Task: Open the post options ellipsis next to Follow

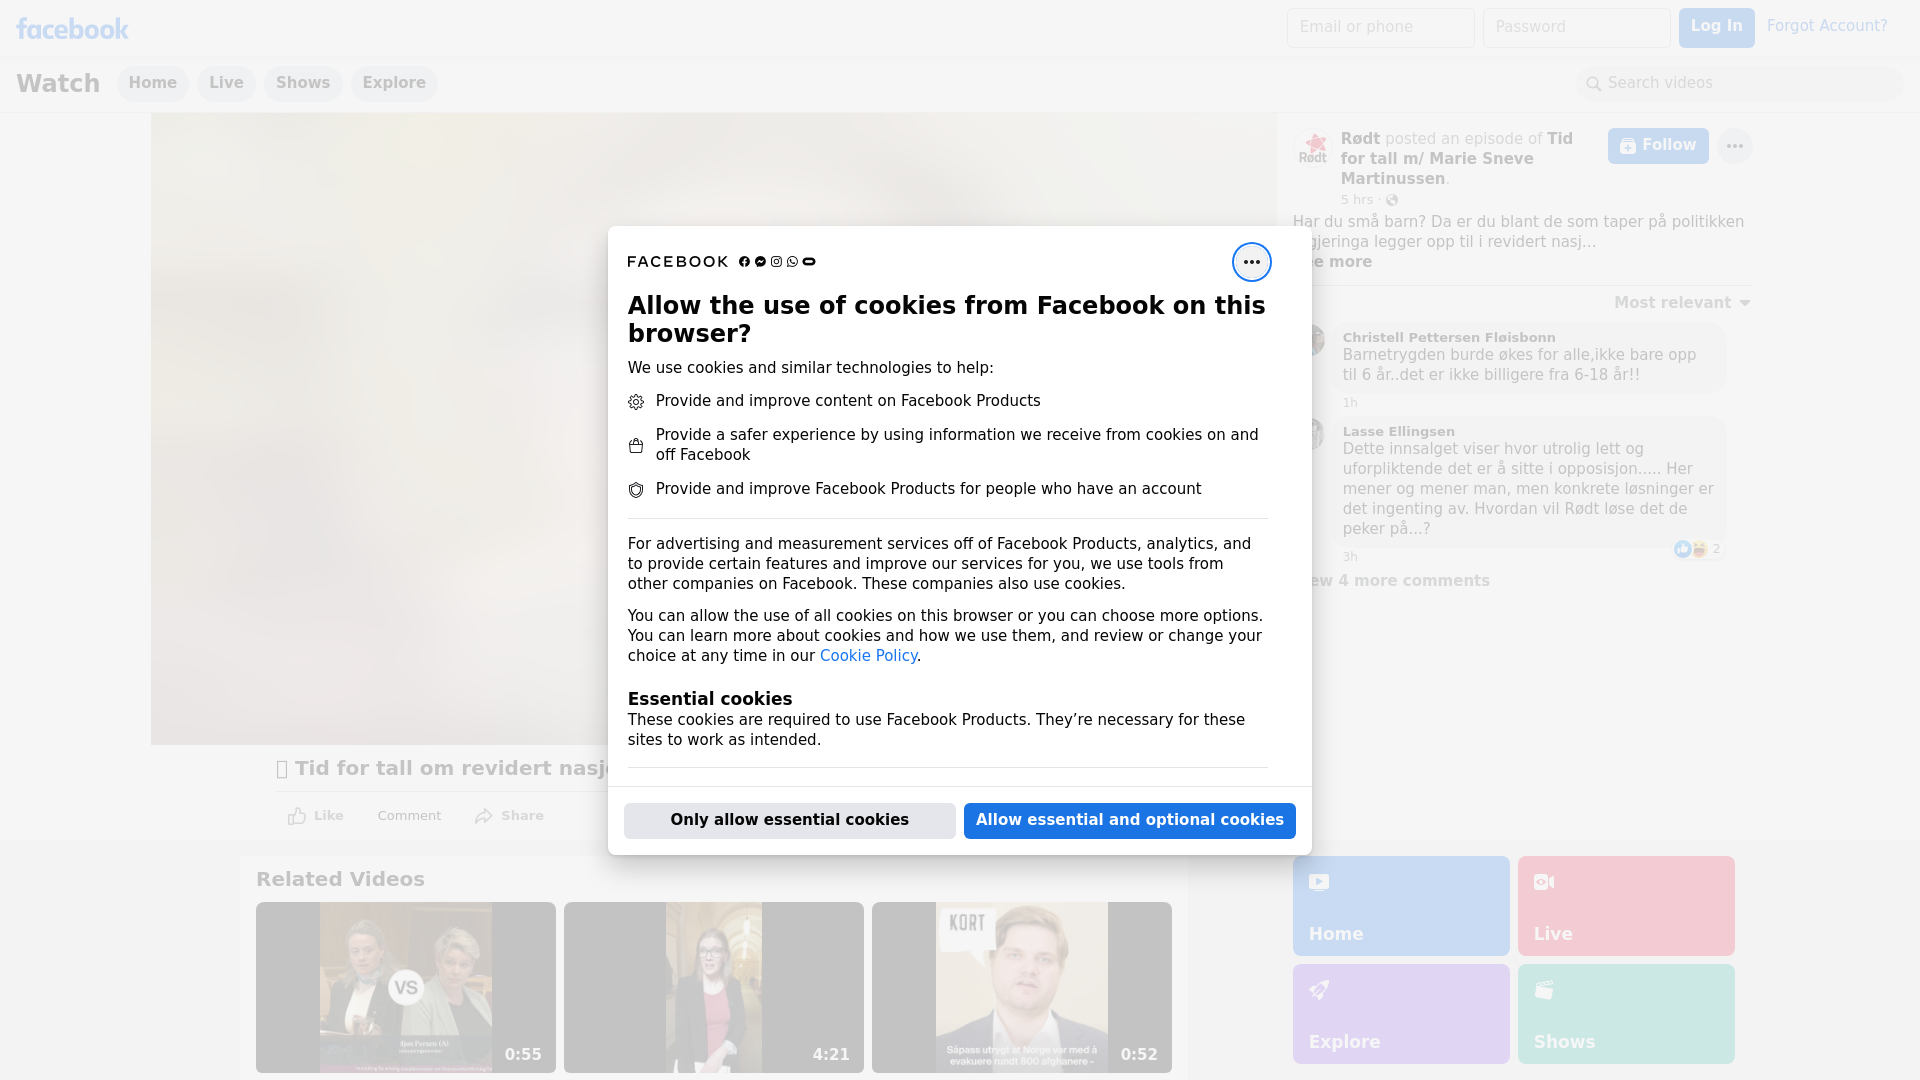Action: 1734,146
